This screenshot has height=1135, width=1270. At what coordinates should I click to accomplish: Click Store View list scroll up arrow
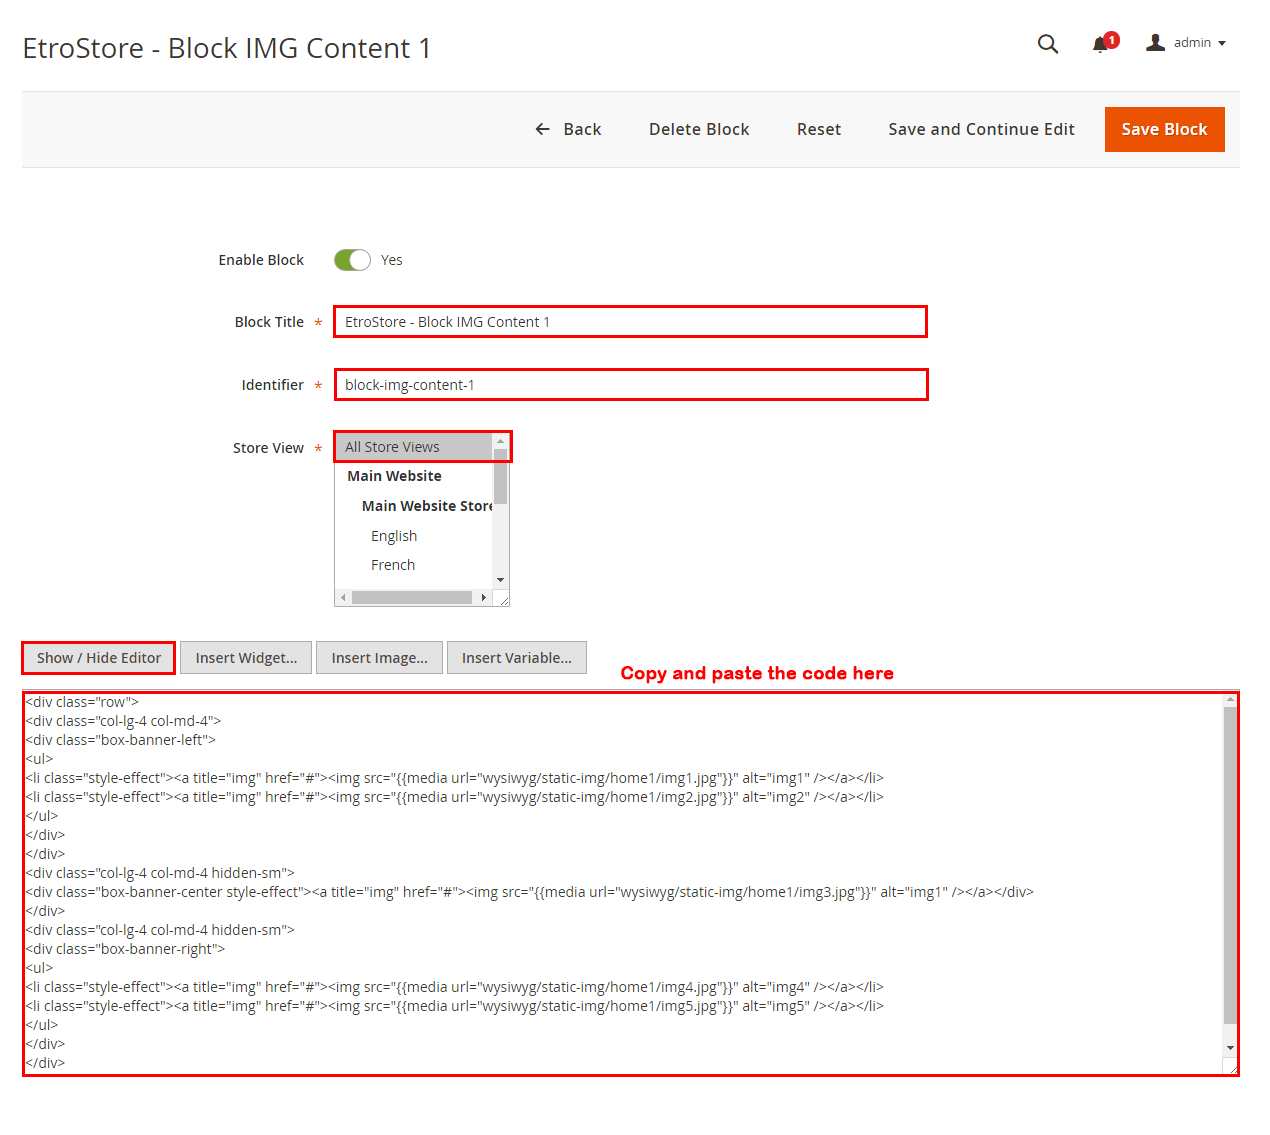[501, 441]
